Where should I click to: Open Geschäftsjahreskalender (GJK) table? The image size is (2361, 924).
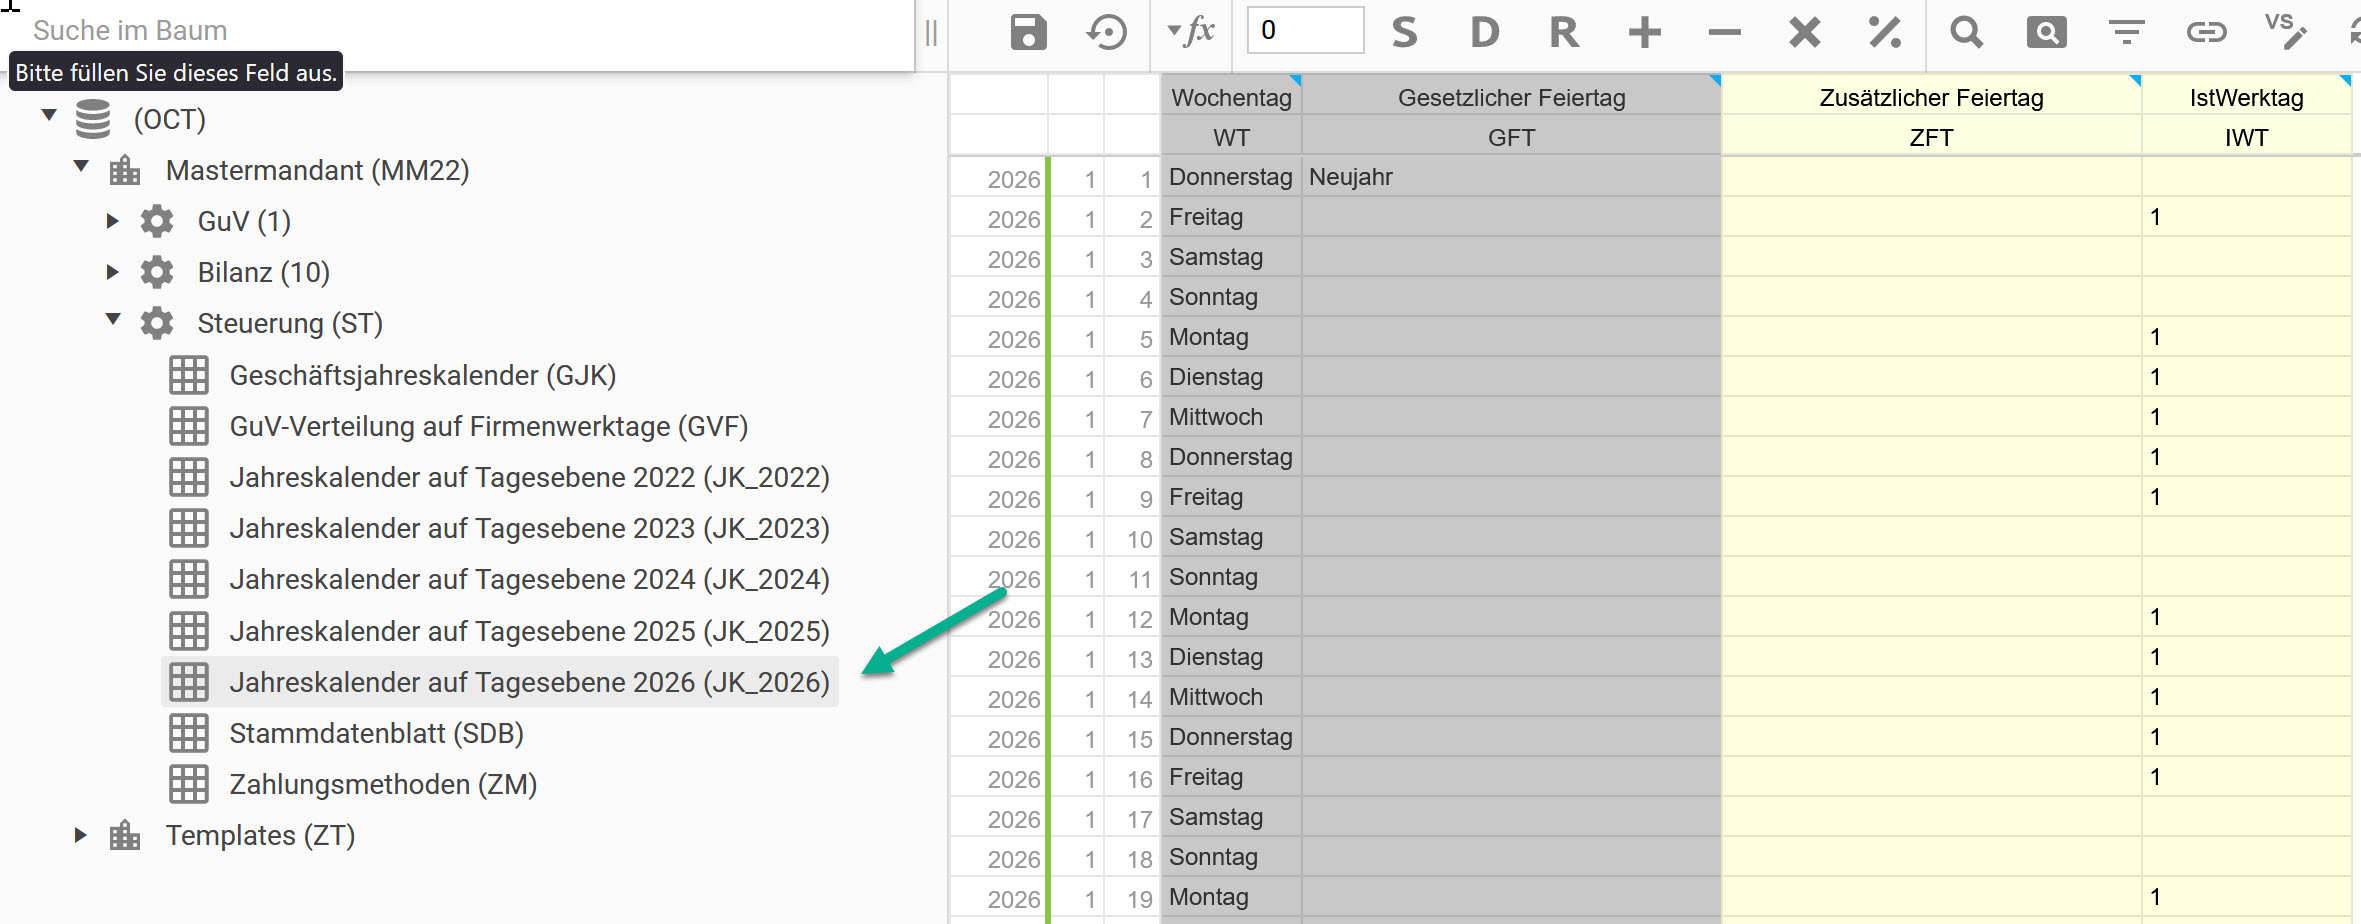click(x=422, y=376)
